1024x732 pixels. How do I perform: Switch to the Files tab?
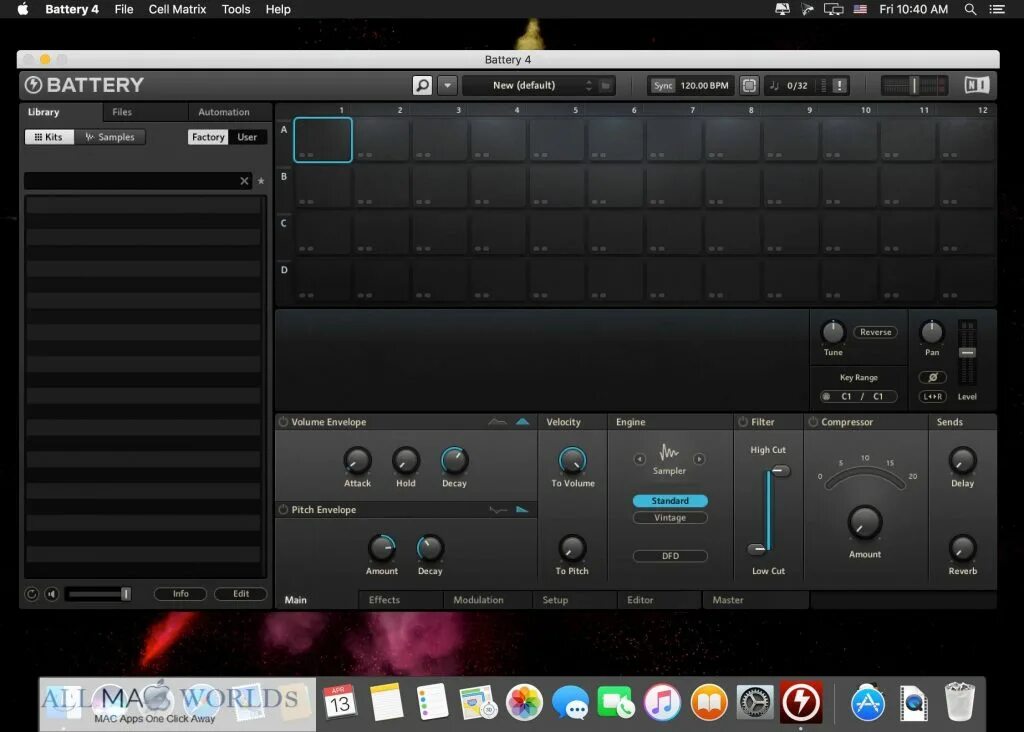pos(122,112)
